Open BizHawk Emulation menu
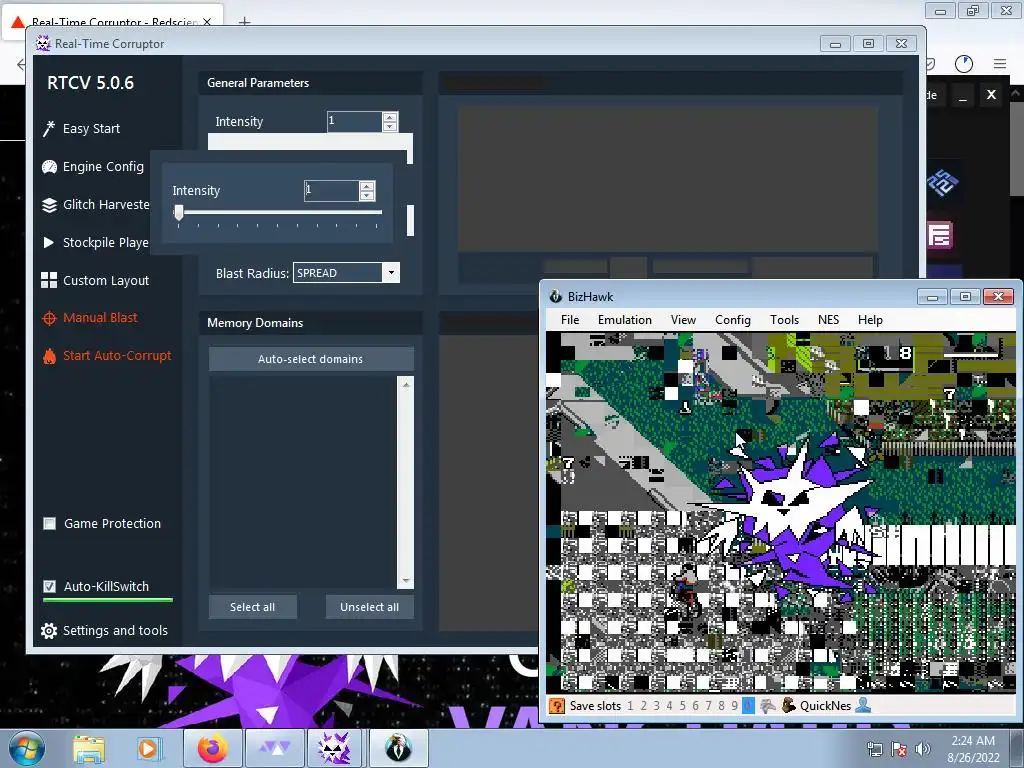 tap(625, 320)
